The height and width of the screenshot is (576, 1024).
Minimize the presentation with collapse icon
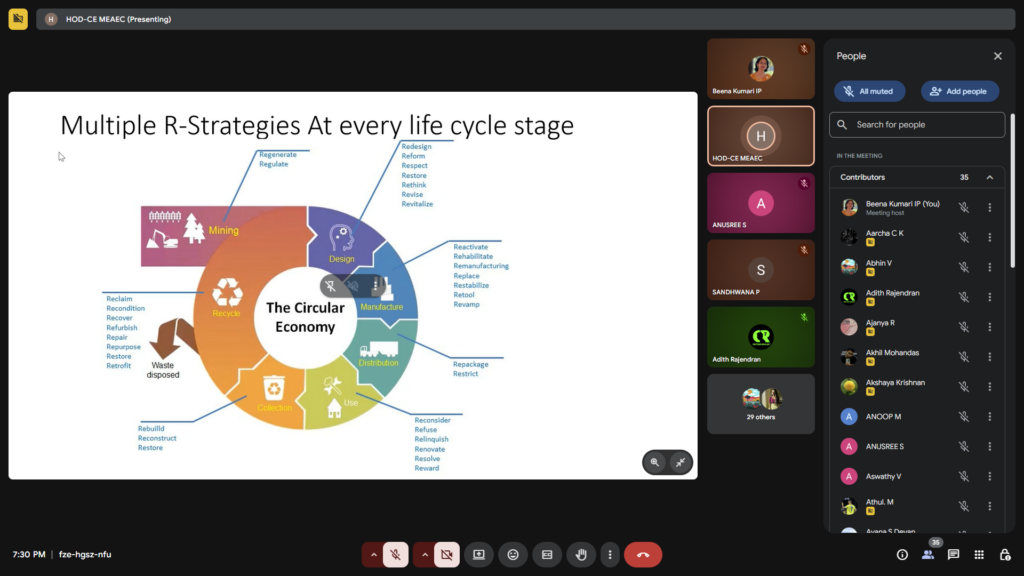[680, 462]
